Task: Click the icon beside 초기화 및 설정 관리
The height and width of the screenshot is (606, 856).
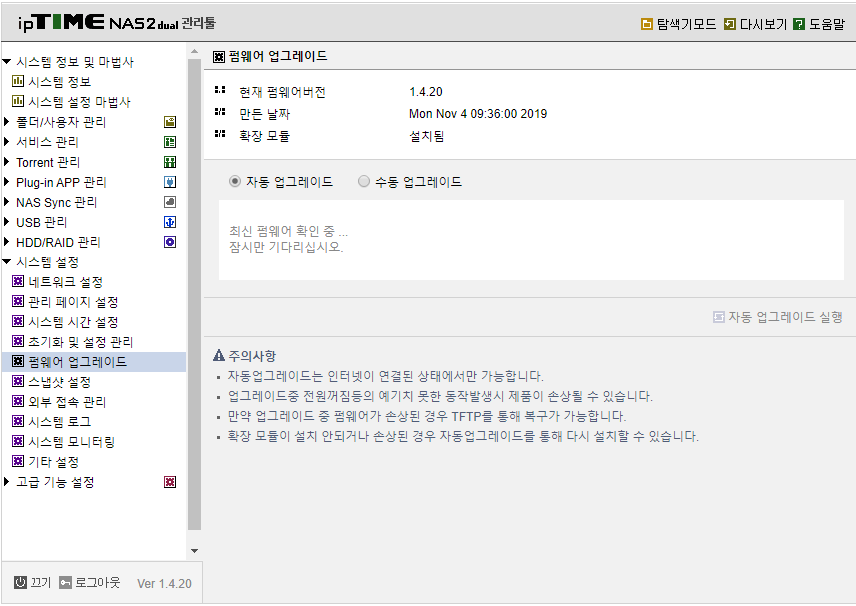Action: 18,342
